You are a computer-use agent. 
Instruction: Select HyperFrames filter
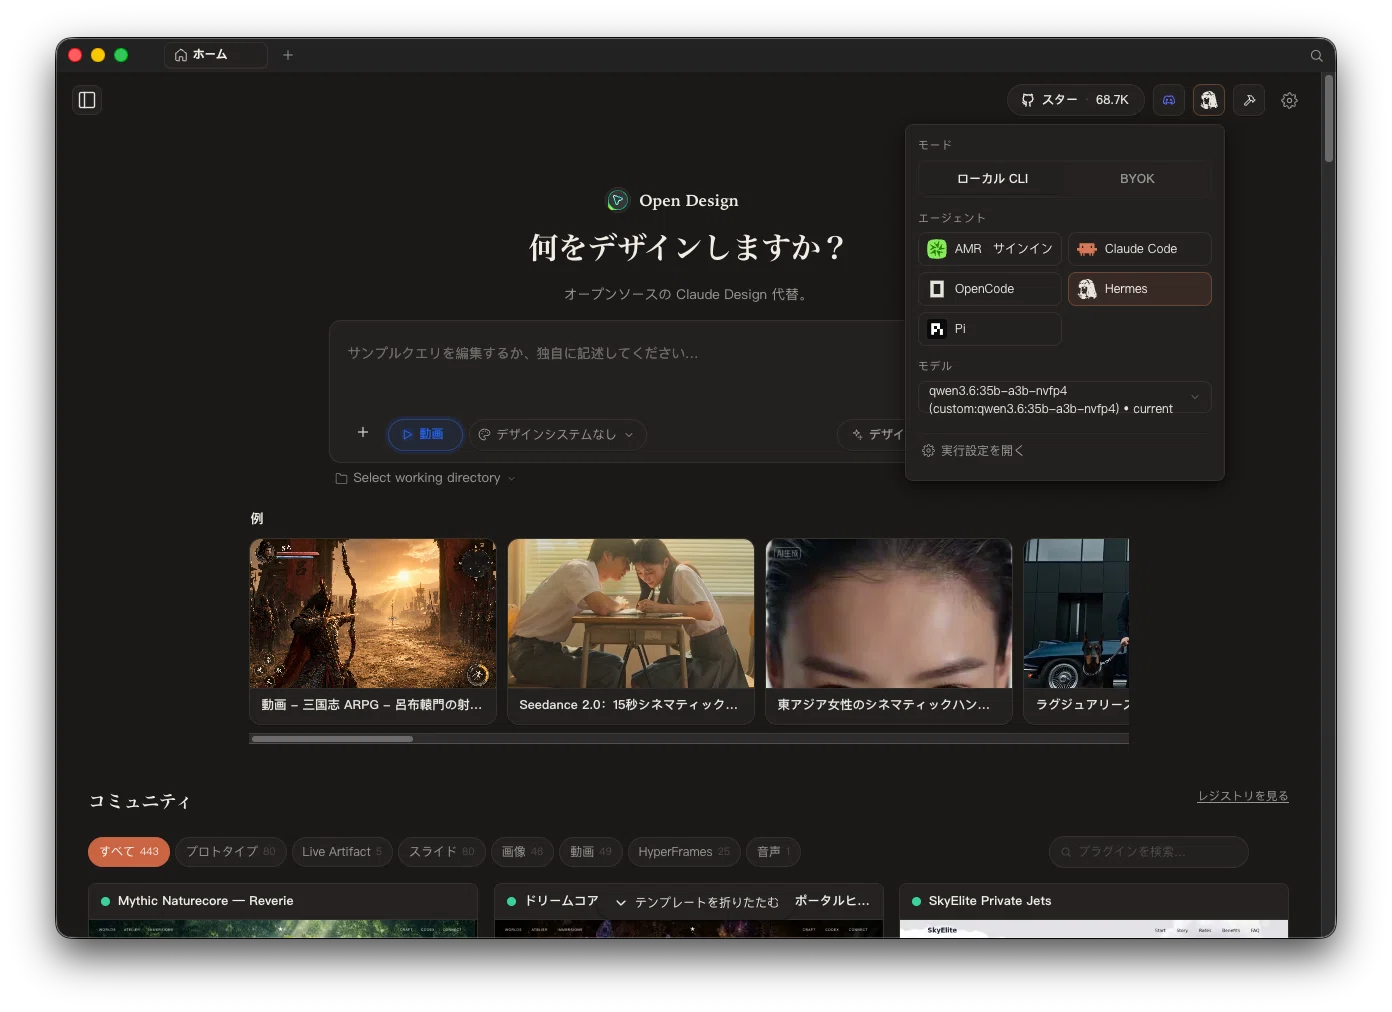(684, 852)
